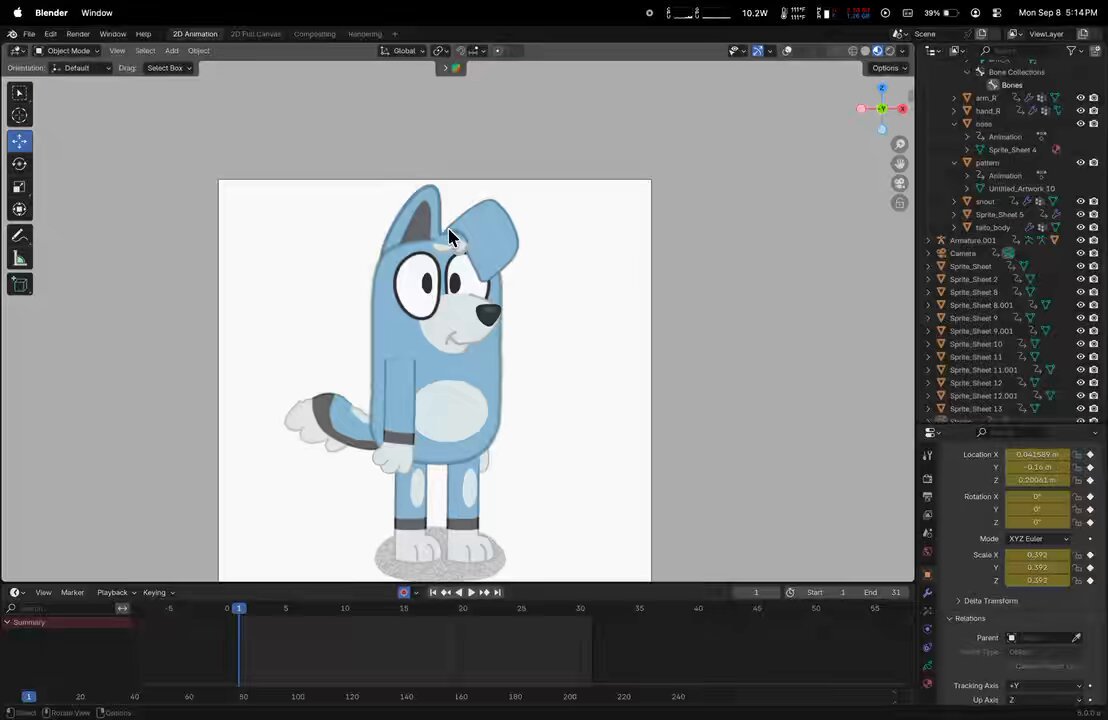Select the Cursor tool

[x=20, y=115]
